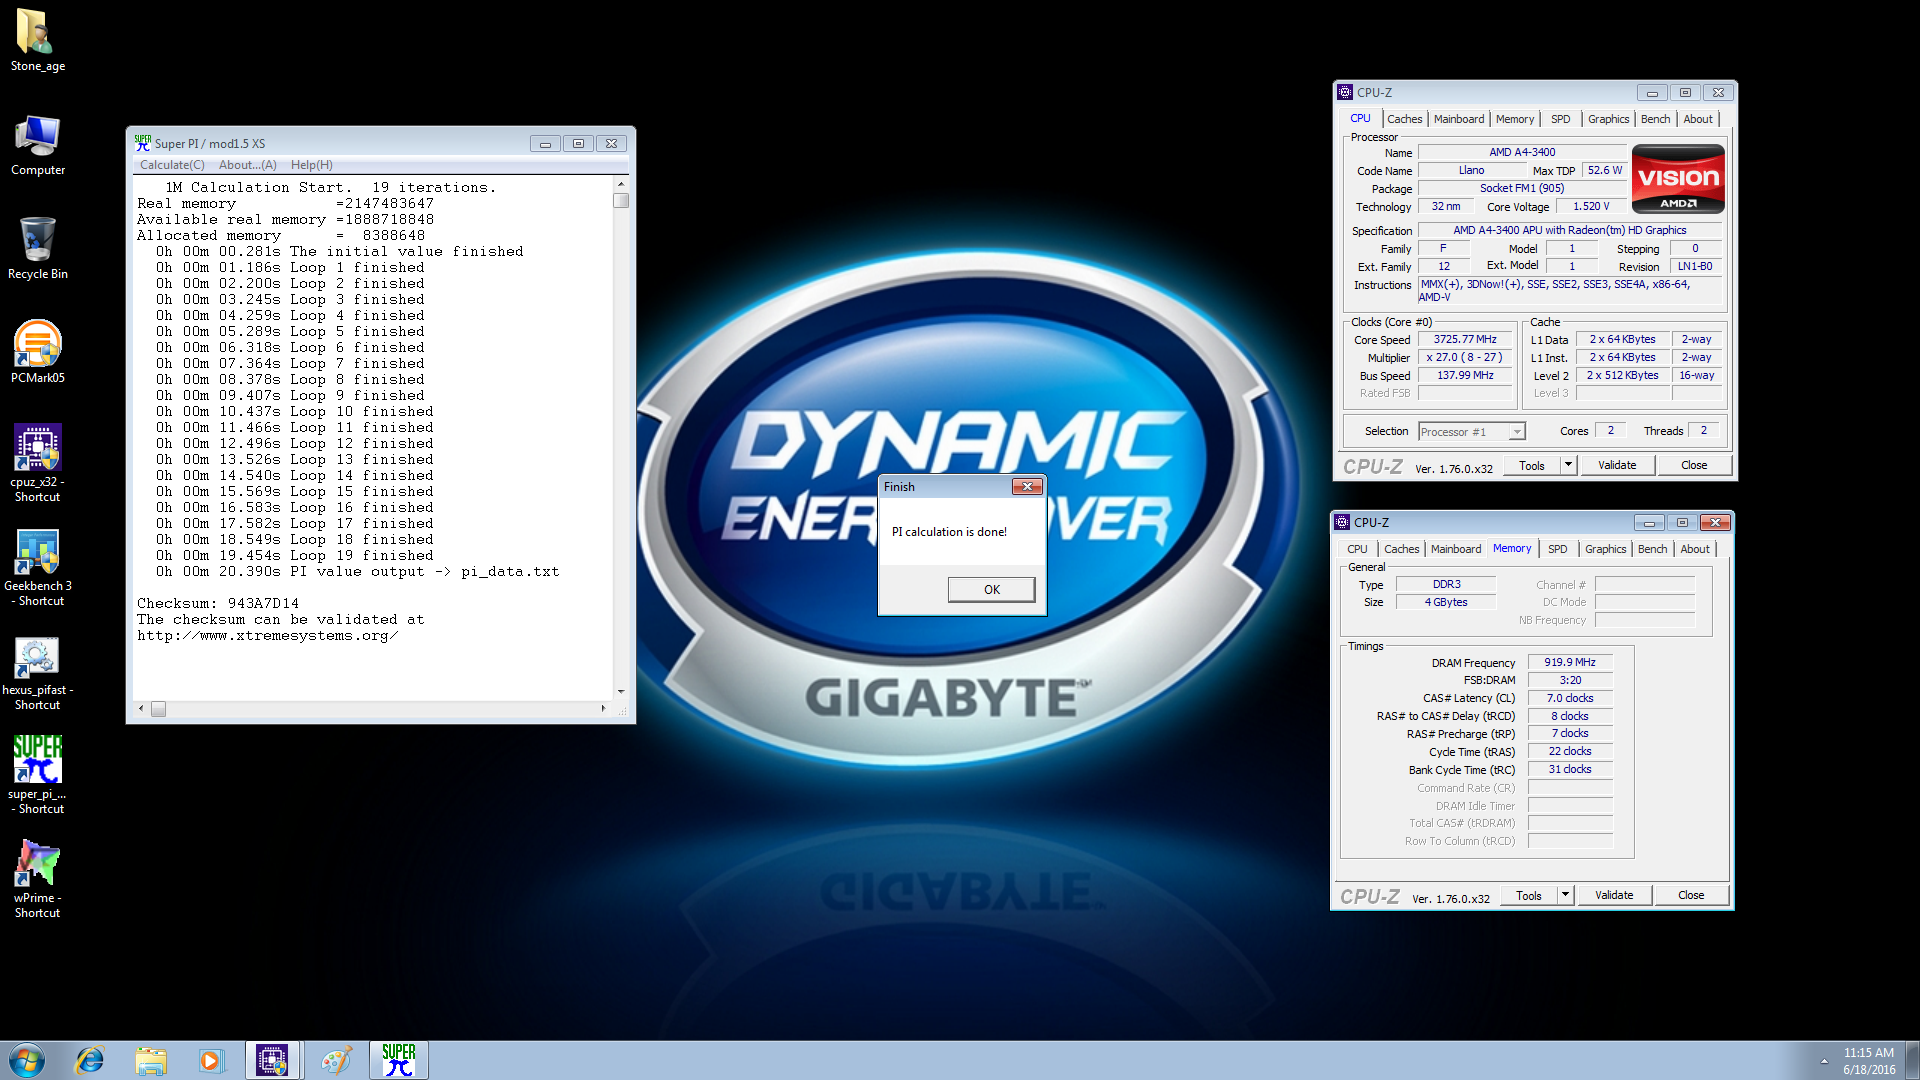
Task: Click Super PI vertical scrollbar up arrow
Action: [x=621, y=184]
